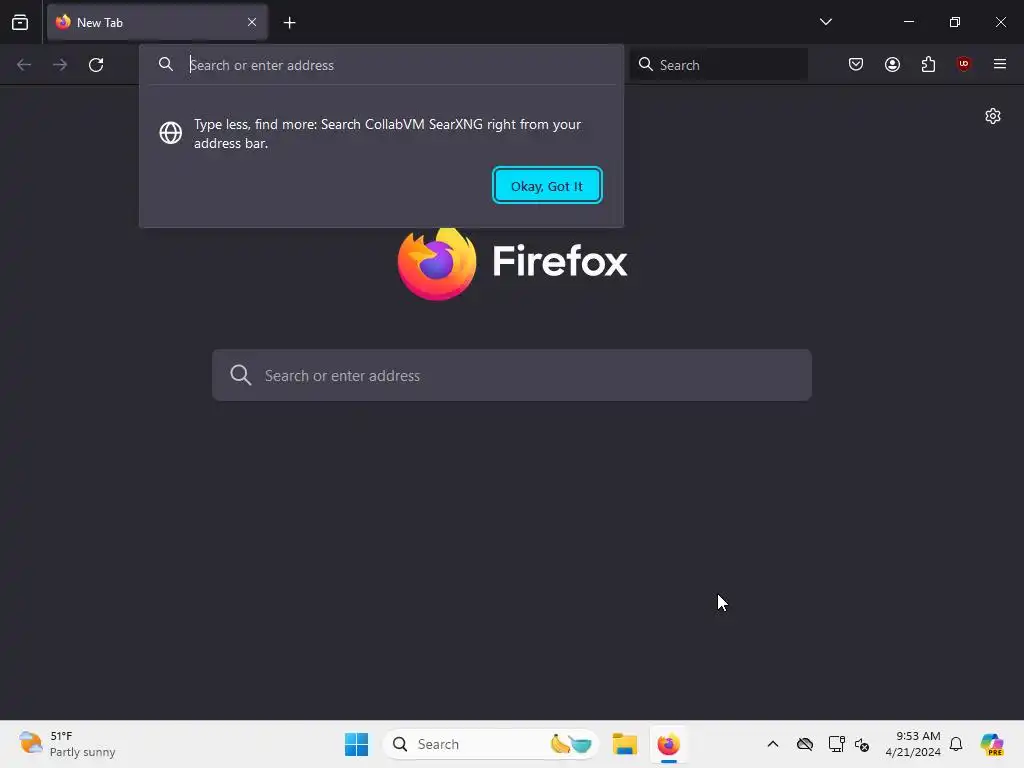
Task: Personalize new tab with gear icon
Action: coord(993,116)
